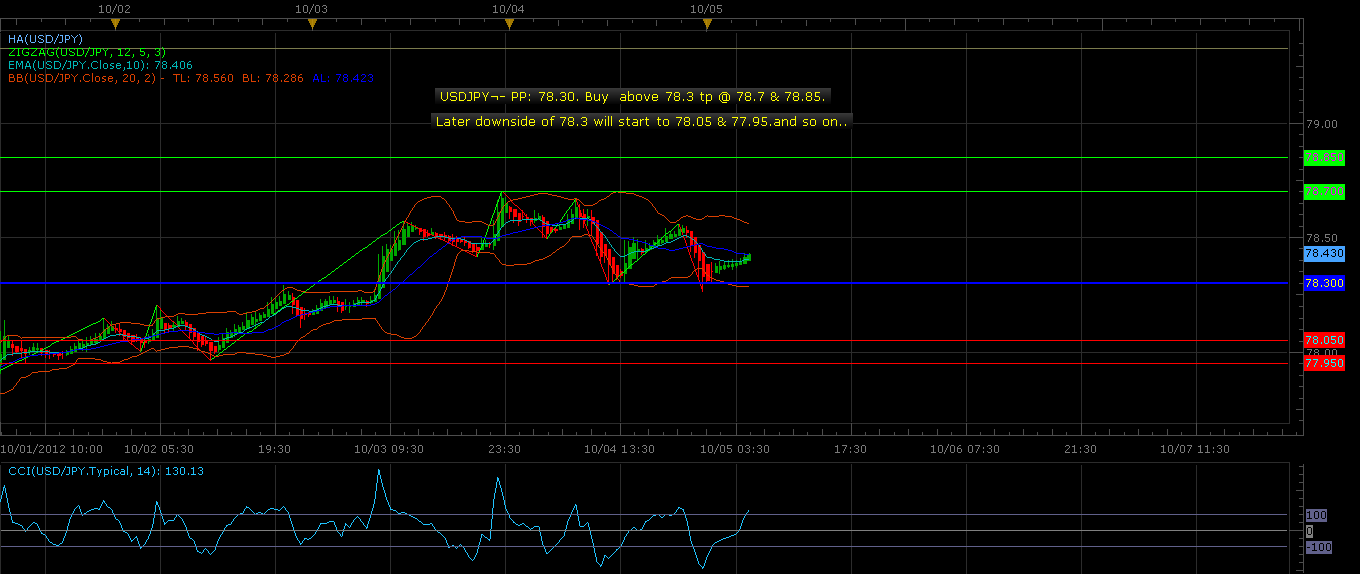1360x574 pixels.
Task: Select the CCI(USD/JPY.Typical, 14) indicator label
Action: [x=105, y=470]
